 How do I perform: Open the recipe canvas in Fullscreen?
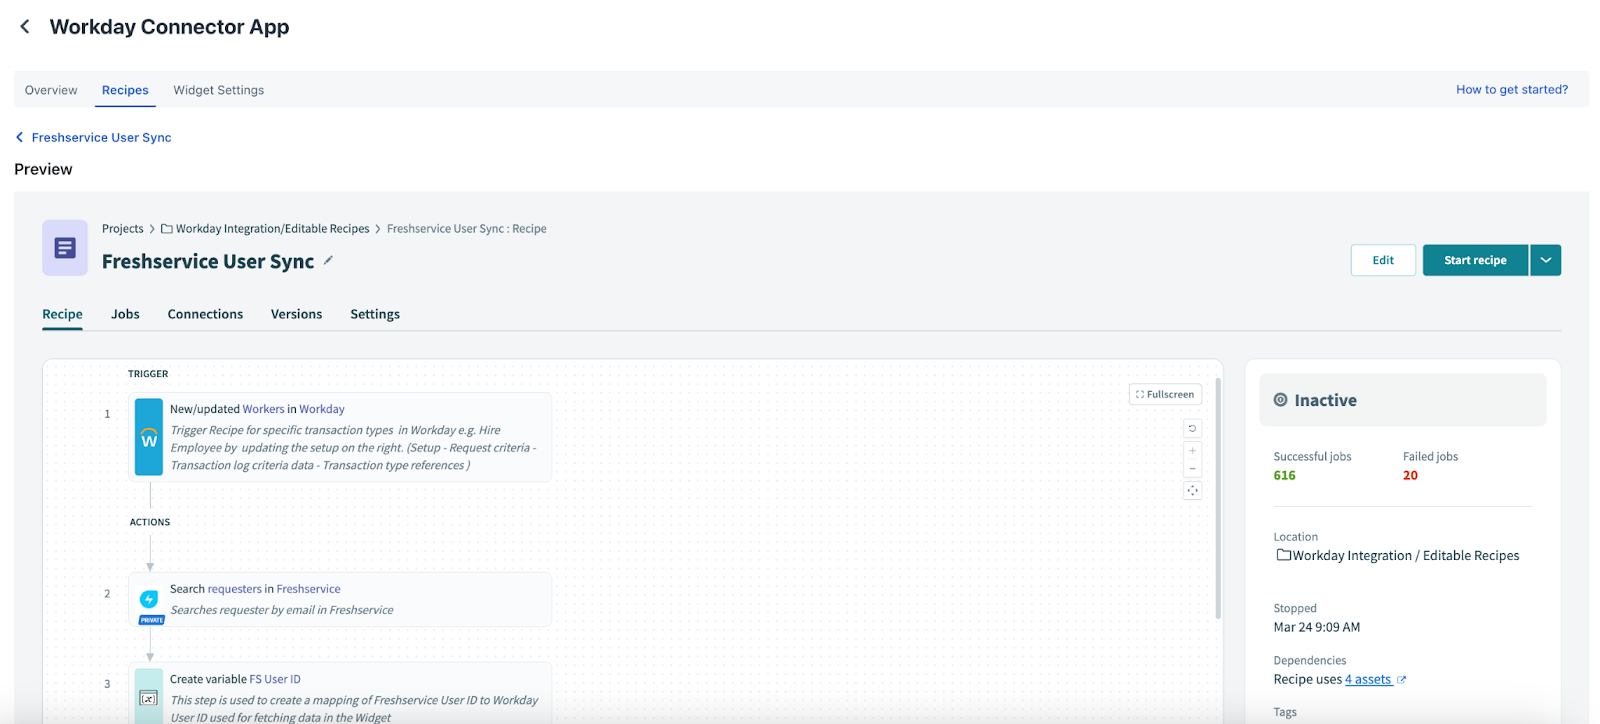tap(1165, 394)
